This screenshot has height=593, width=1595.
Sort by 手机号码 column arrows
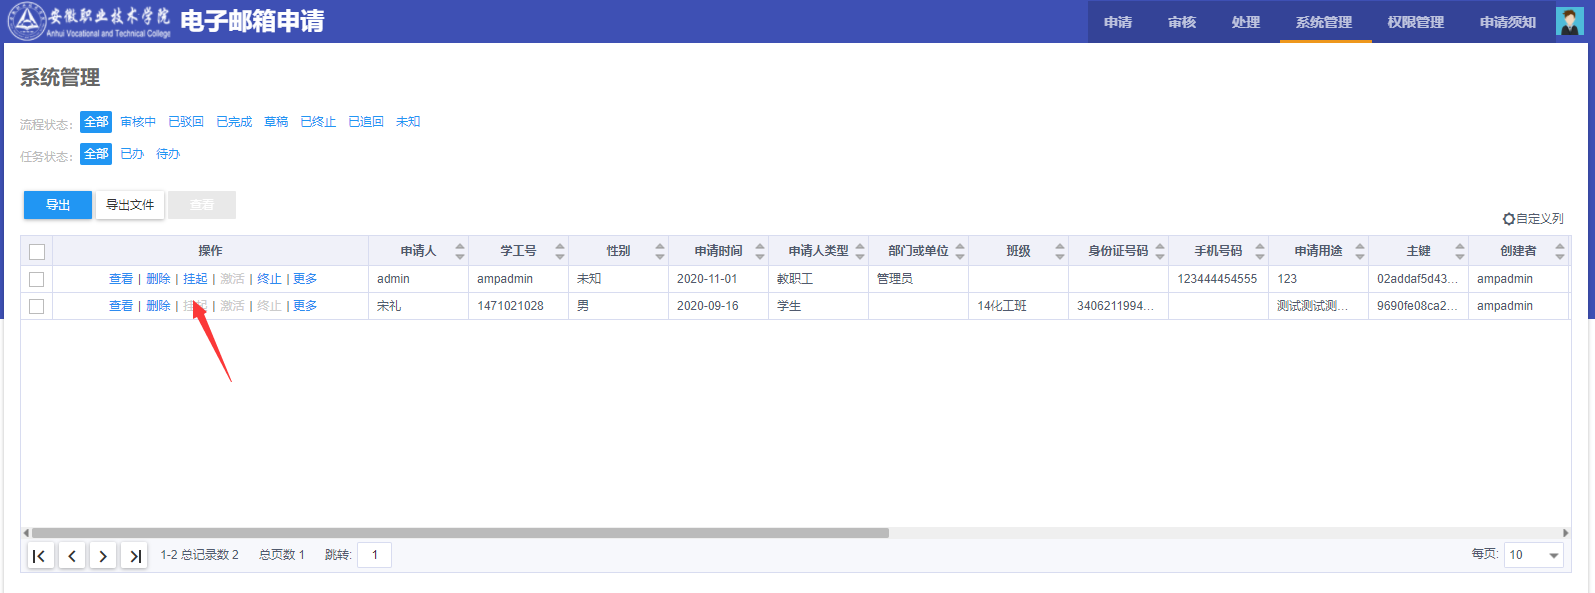point(1260,251)
